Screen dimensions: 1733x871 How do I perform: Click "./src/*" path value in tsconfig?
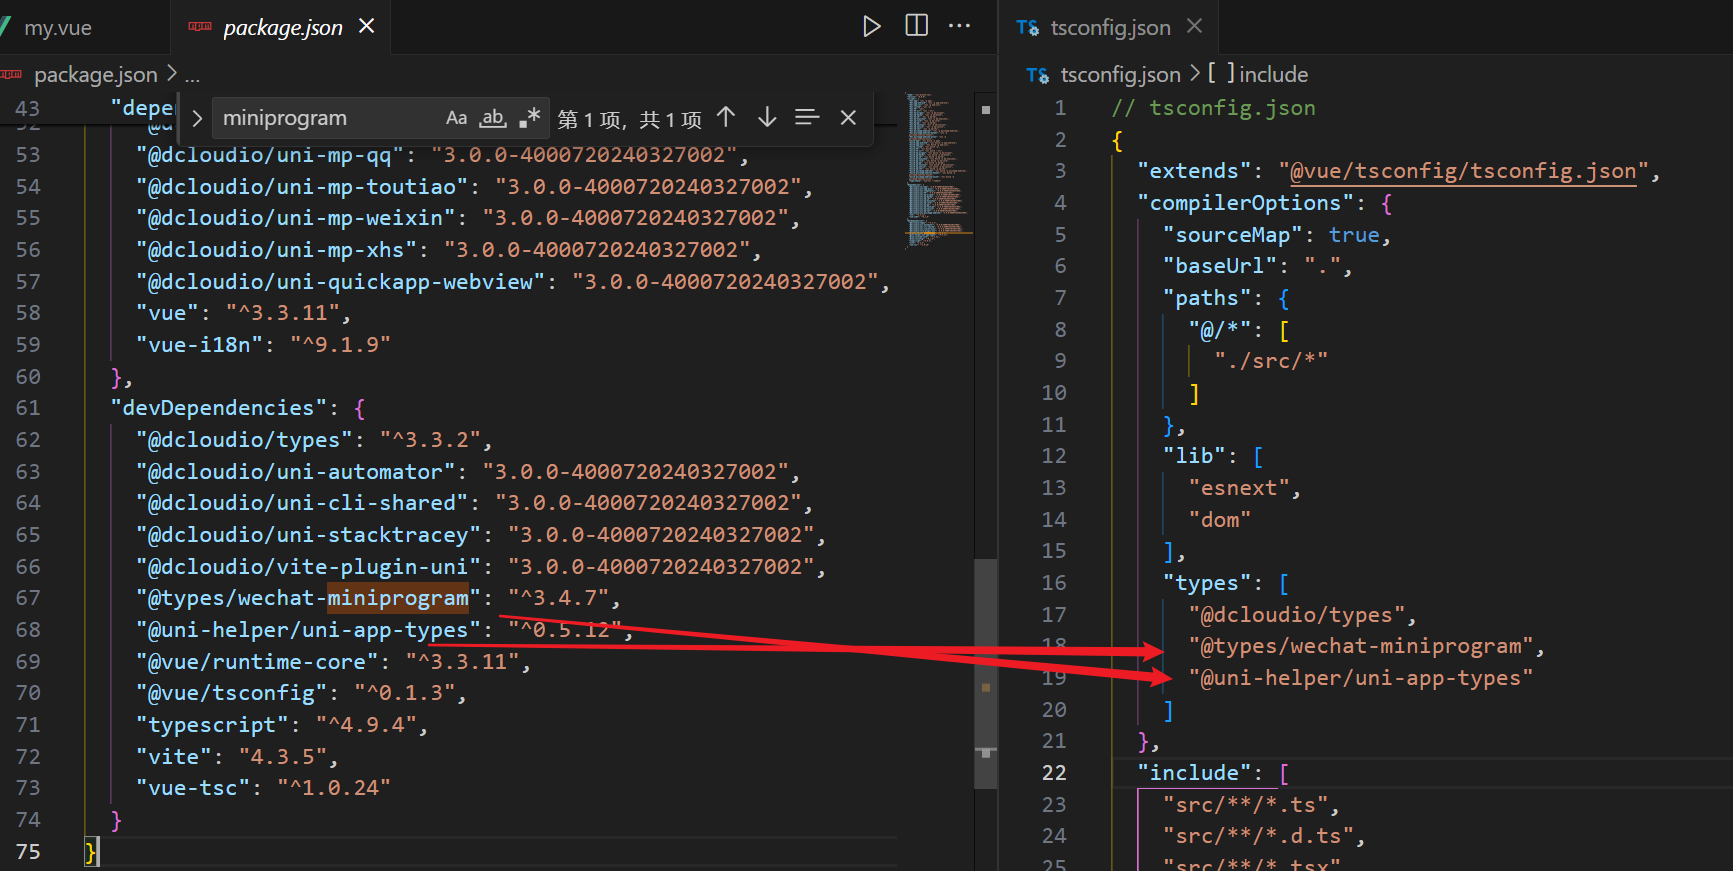[1271, 361]
